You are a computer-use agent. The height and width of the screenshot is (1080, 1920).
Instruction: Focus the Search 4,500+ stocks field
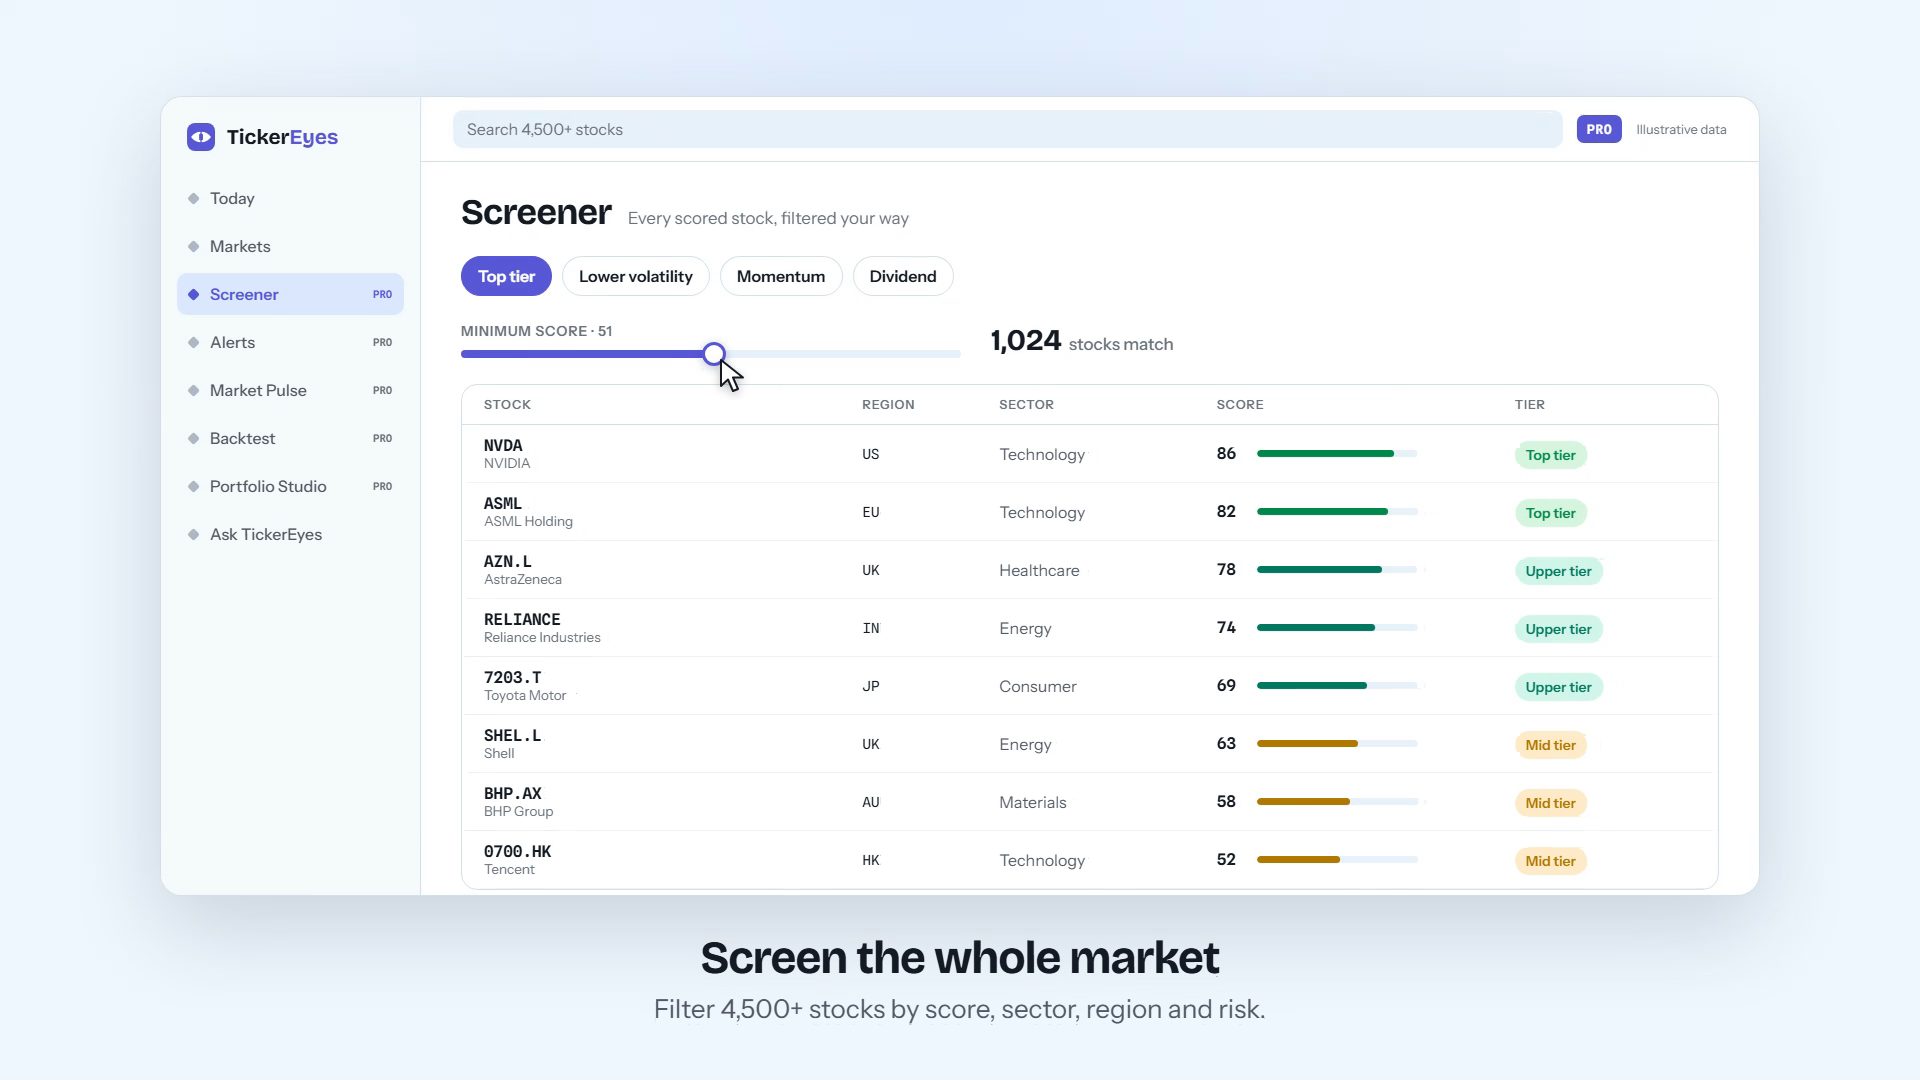1007,129
